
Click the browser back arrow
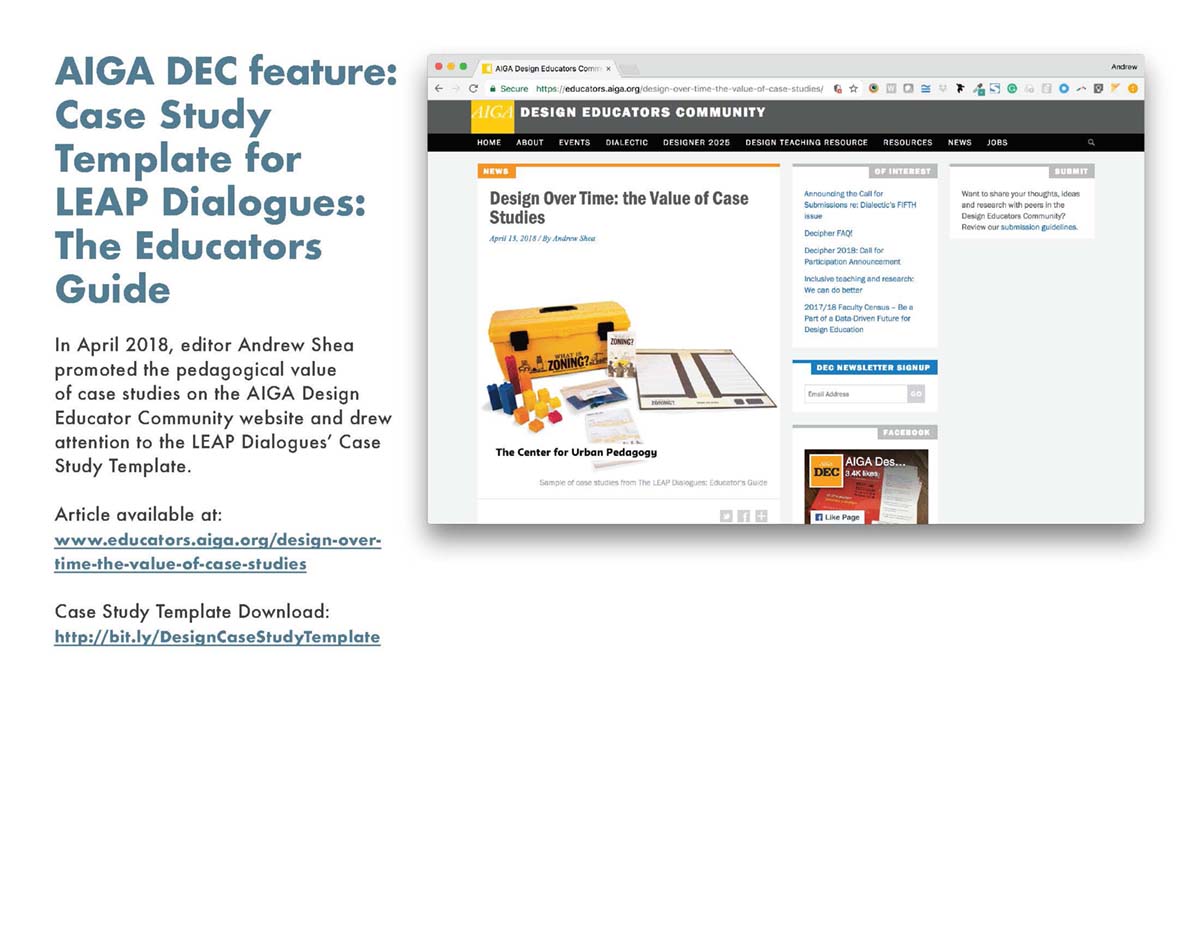point(438,88)
